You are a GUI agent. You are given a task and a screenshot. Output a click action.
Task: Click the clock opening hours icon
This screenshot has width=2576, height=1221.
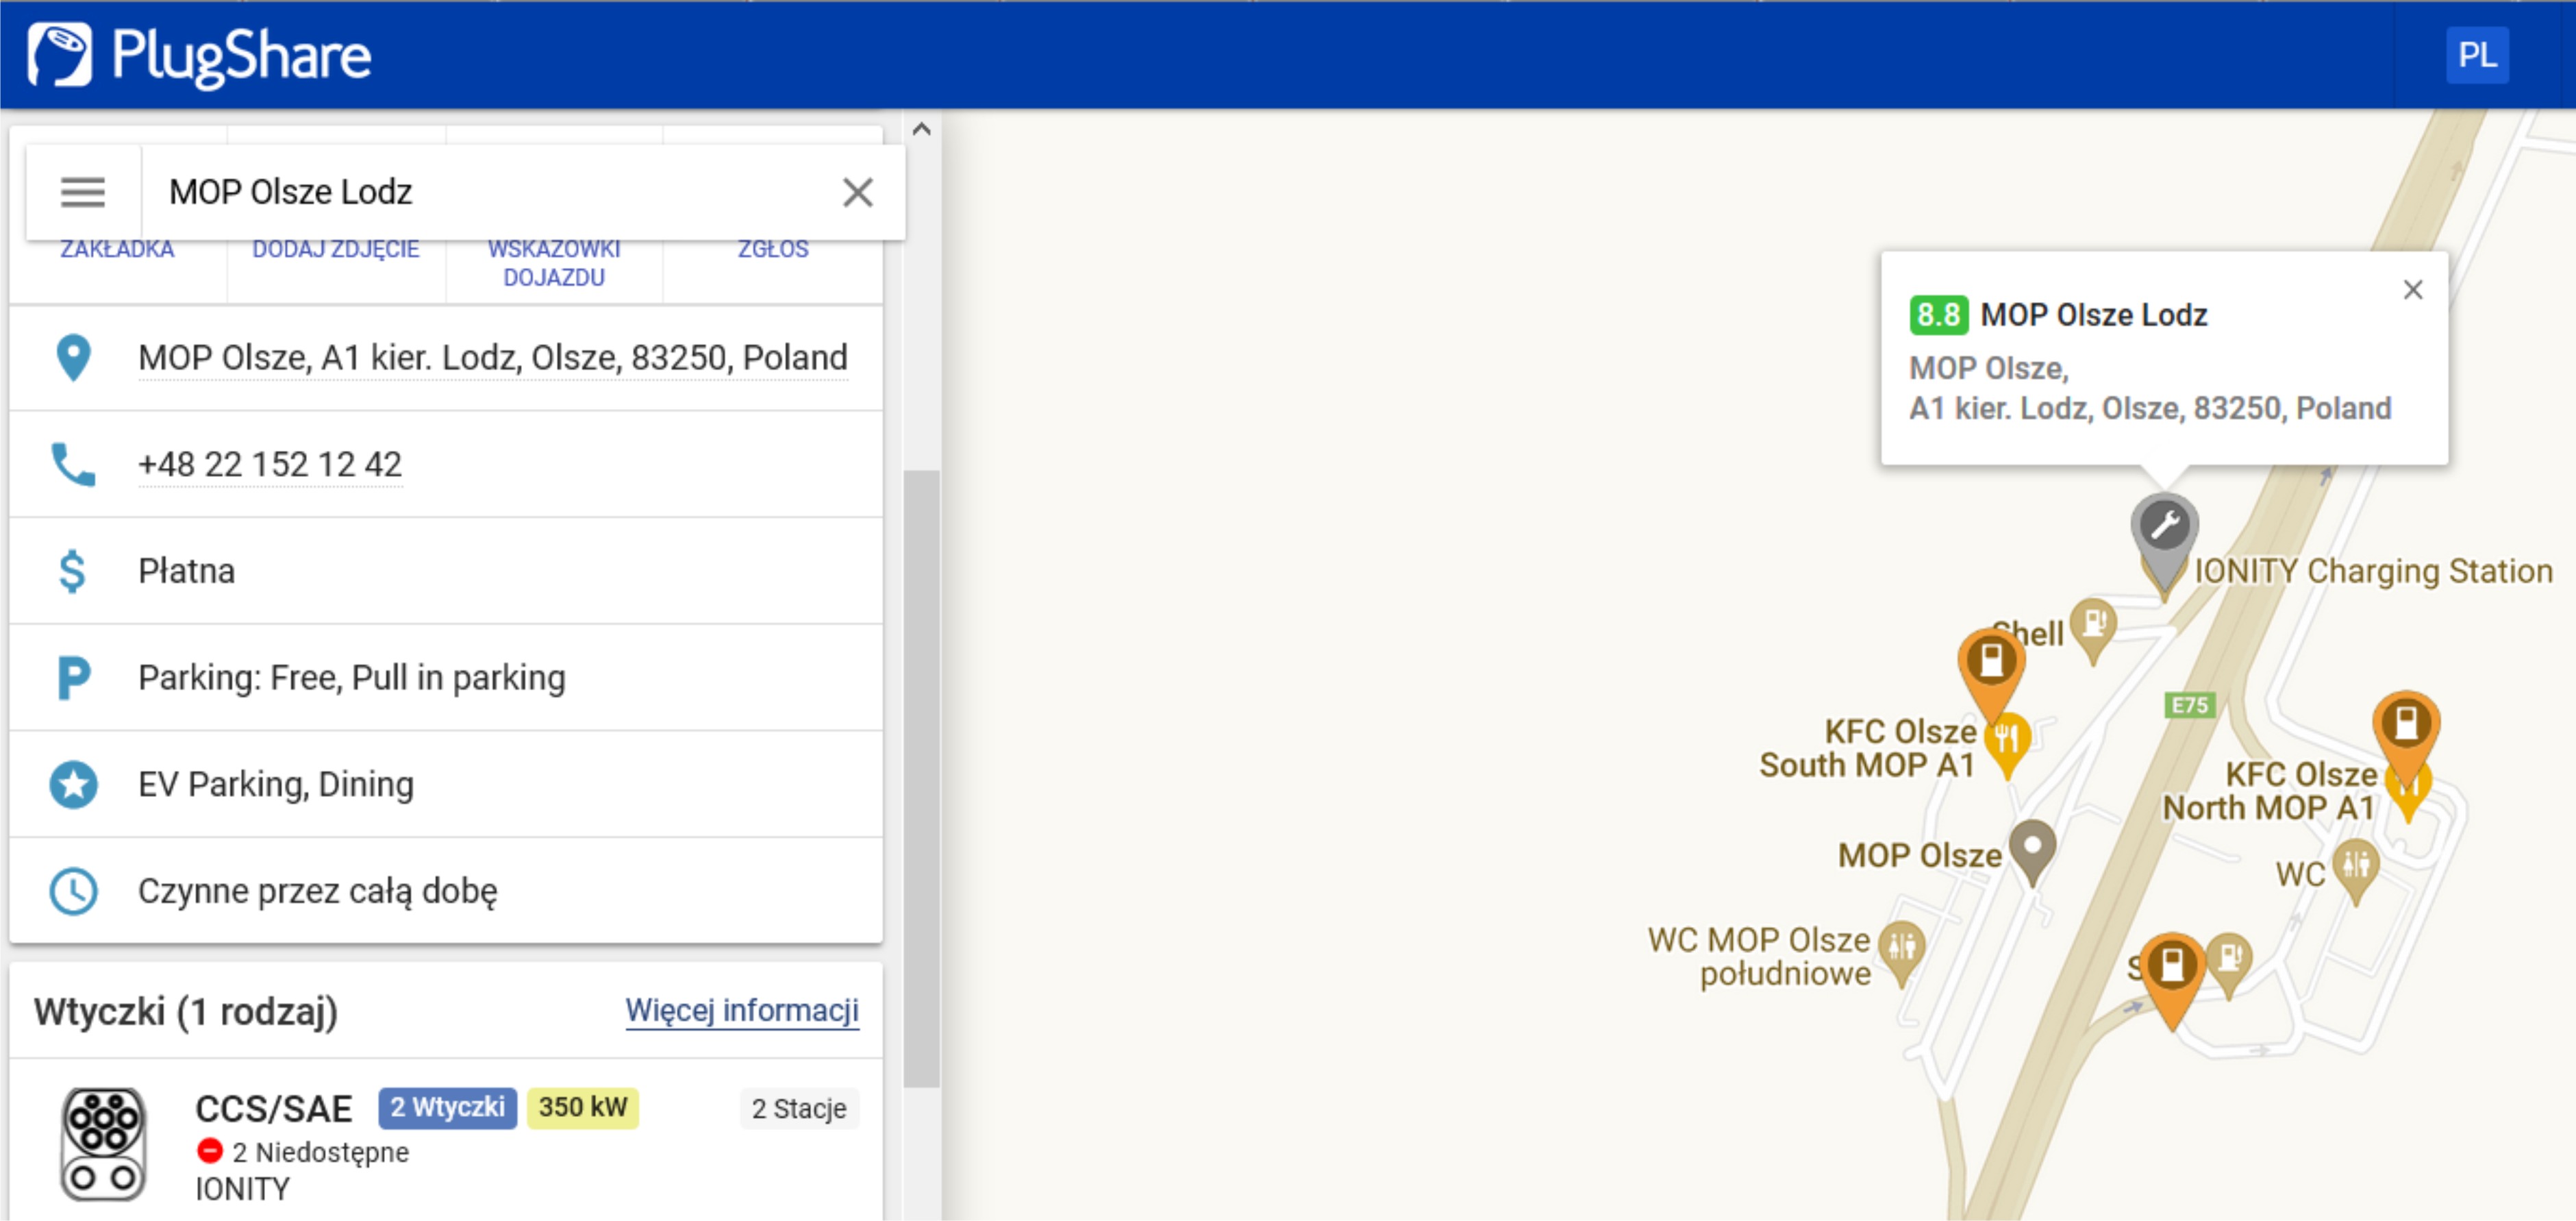(x=73, y=892)
